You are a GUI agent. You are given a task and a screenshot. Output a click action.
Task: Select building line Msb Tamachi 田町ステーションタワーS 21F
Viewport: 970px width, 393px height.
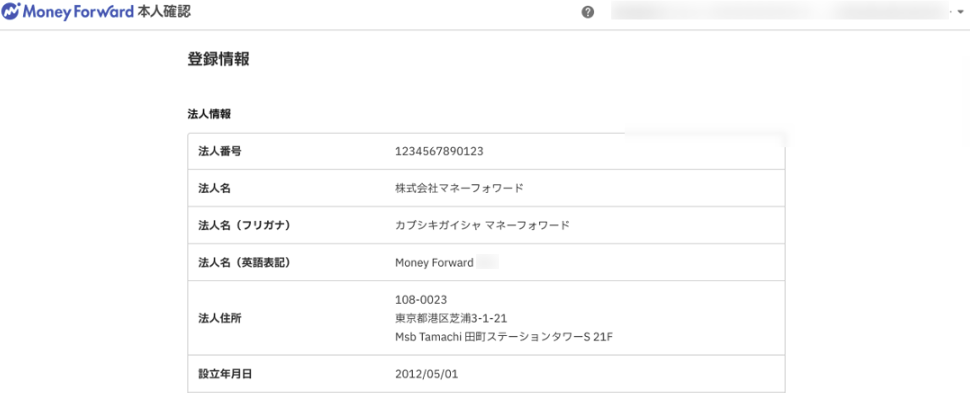tap(504, 337)
